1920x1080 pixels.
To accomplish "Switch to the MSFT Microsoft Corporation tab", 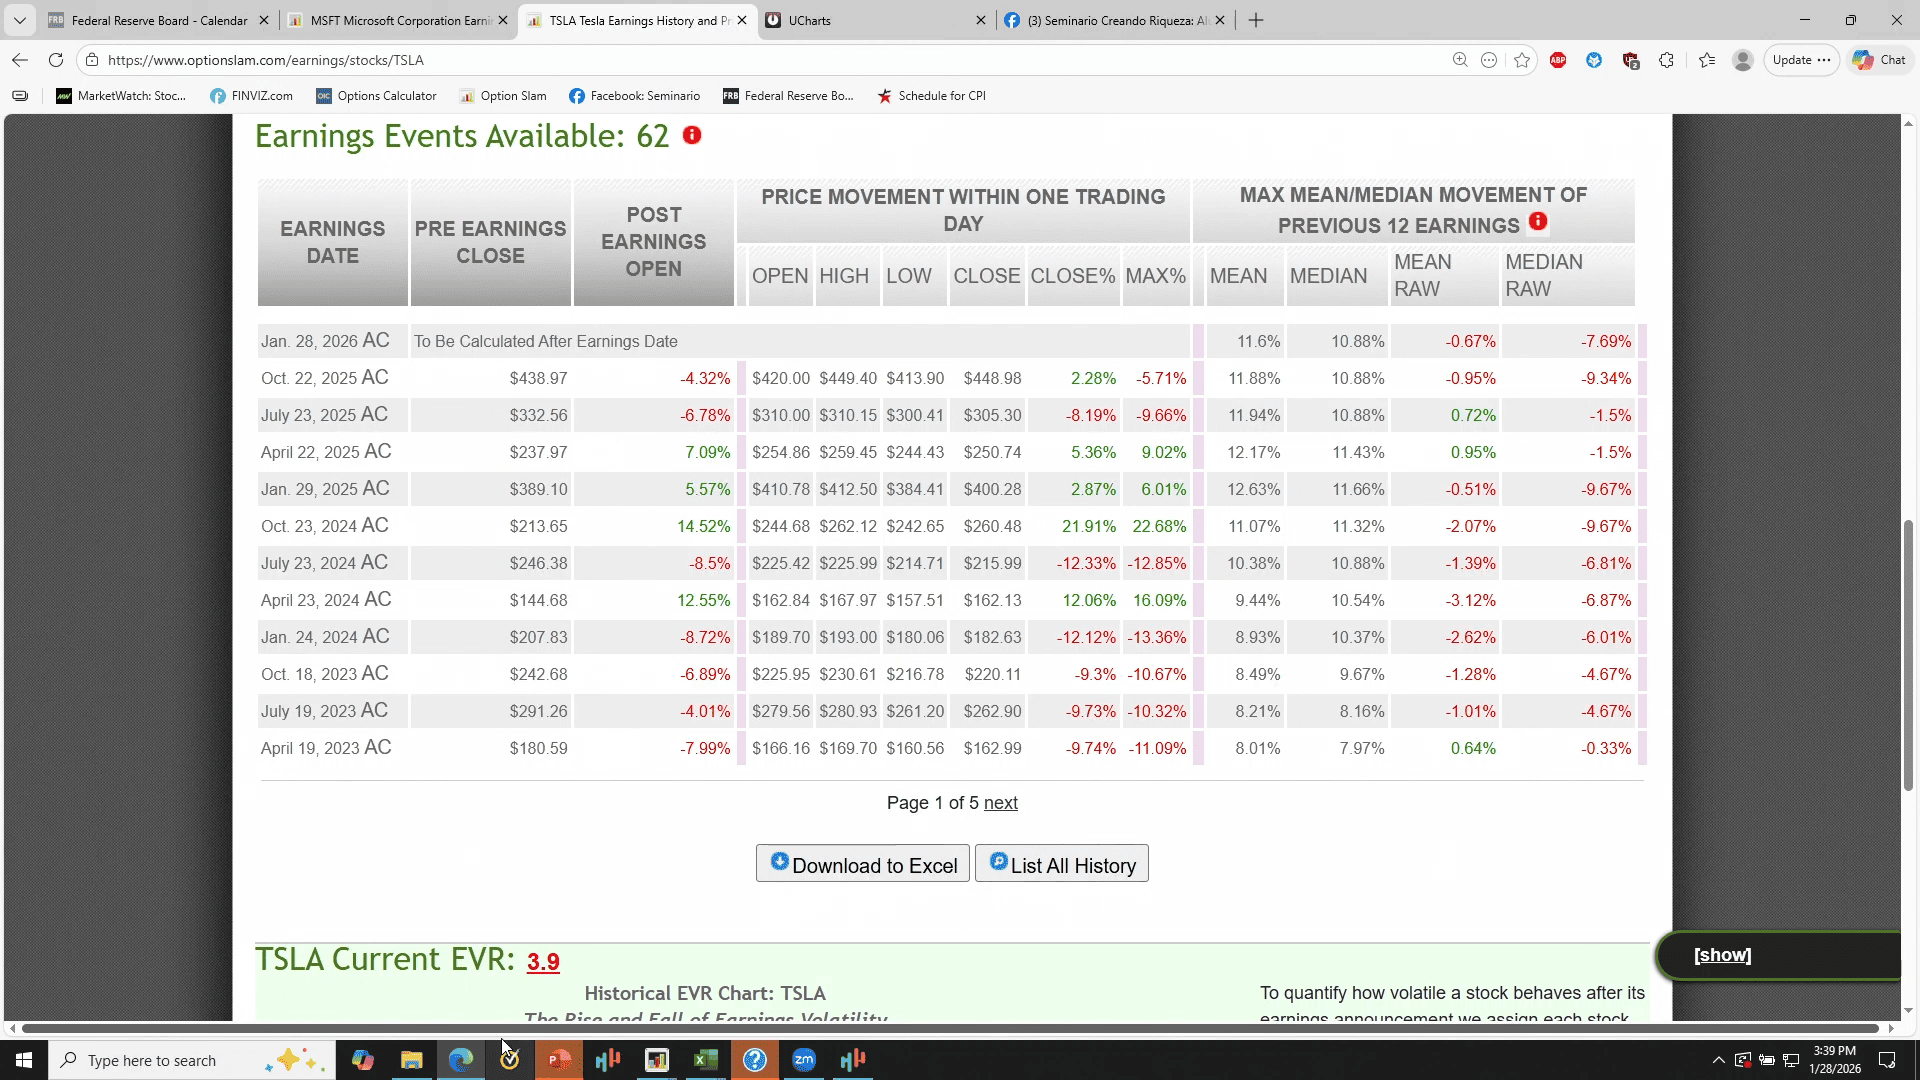I will point(398,20).
